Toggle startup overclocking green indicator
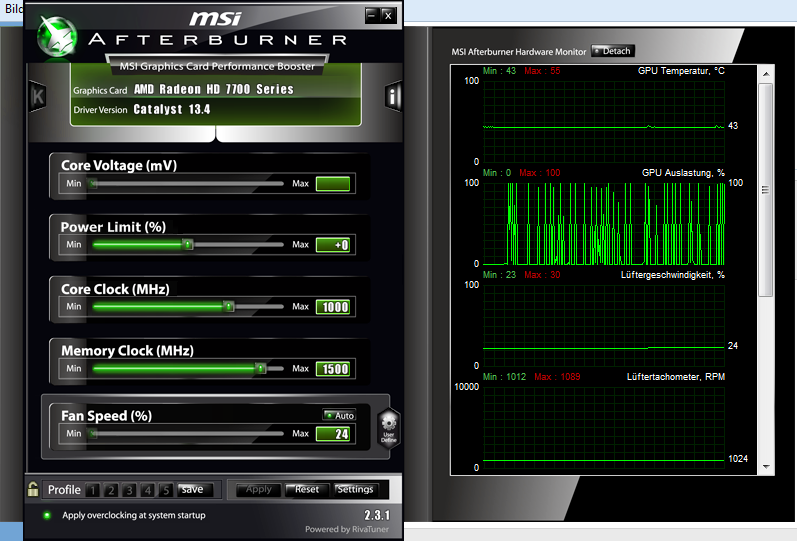Image resolution: width=797 pixels, height=541 pixels. pos(47,515)
